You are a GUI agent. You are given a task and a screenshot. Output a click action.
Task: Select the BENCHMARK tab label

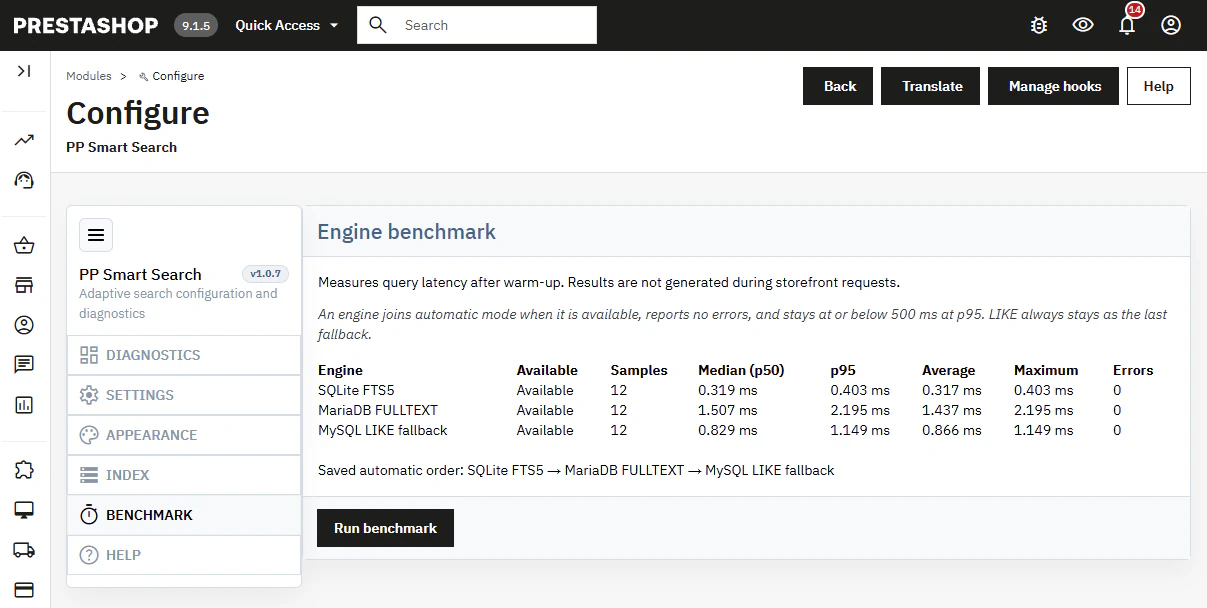tap(149, 515)
